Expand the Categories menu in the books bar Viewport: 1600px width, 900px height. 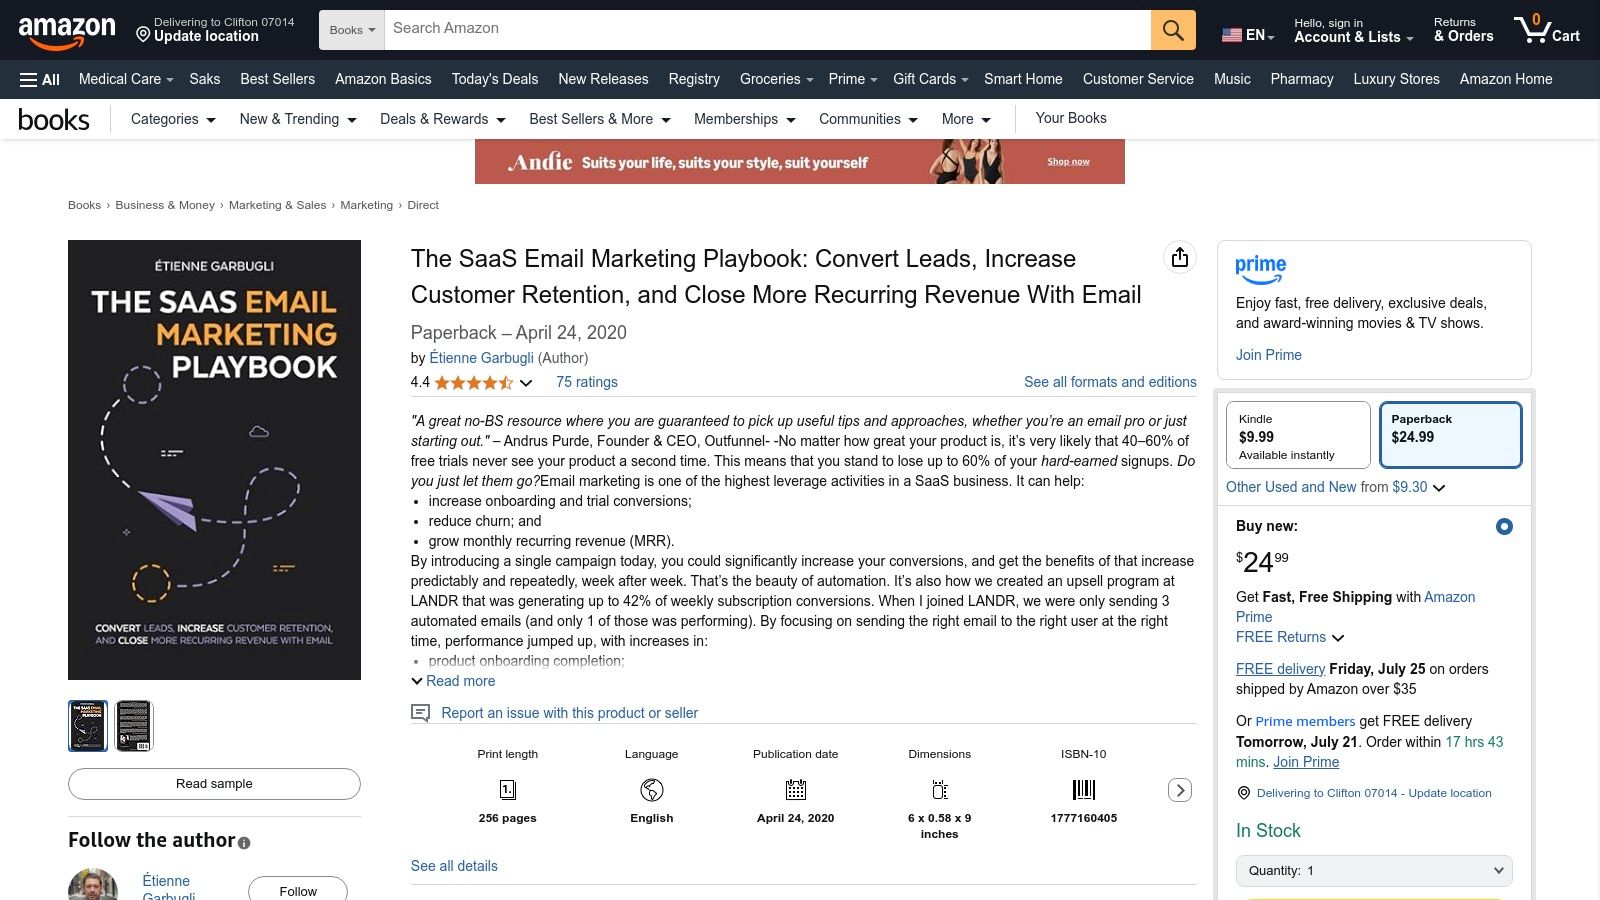click(x=173, y=119)
